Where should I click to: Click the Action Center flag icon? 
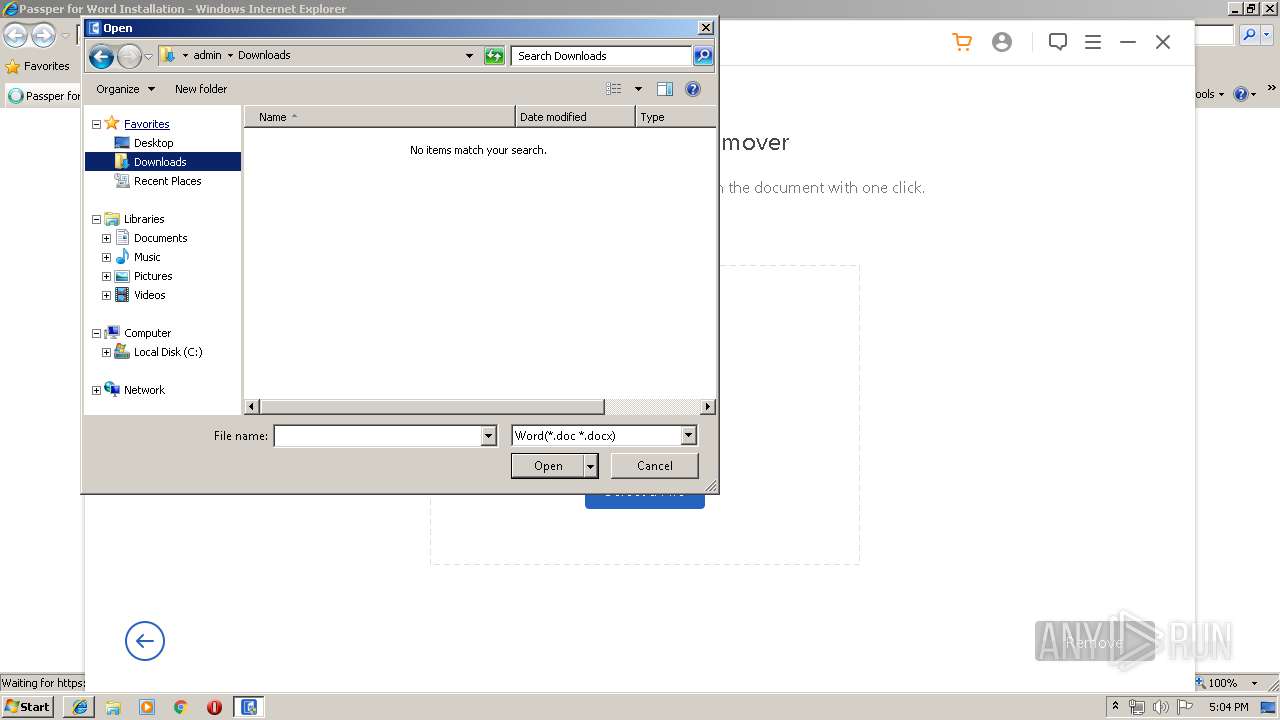tap(1185, 707)
